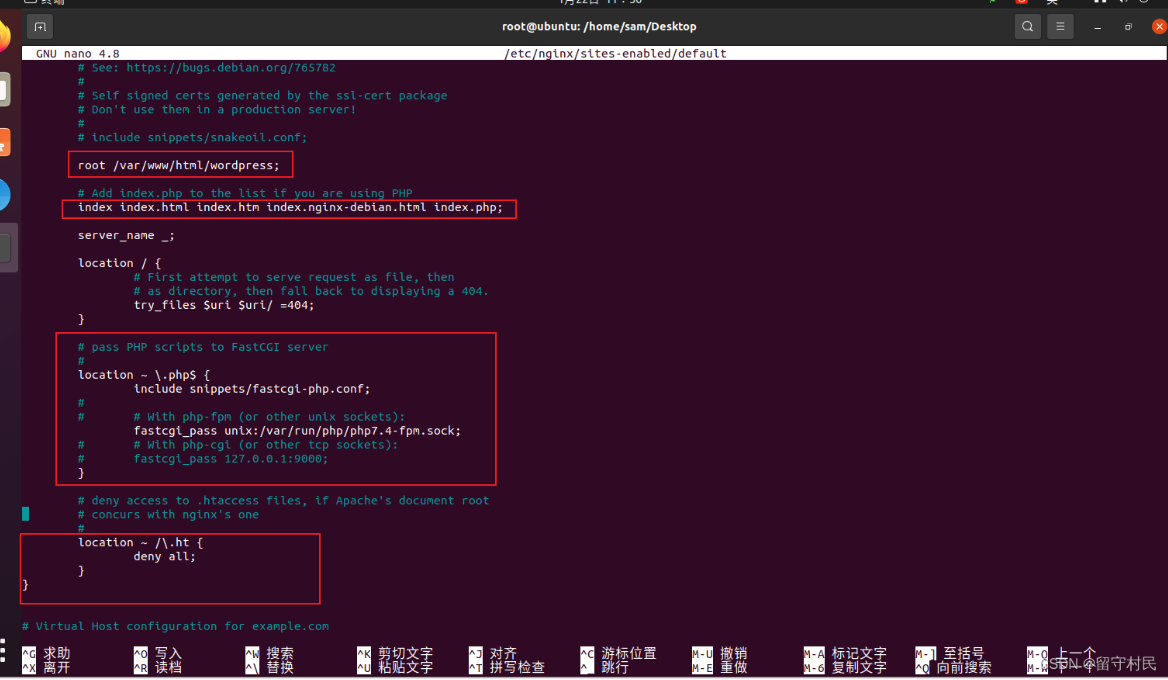The height and width of the screenshot is (680, 1168).
Task: Click the ^Q 向前搜索 search backward shortcut
Action: pyautogui.click(x=953, y=667)
